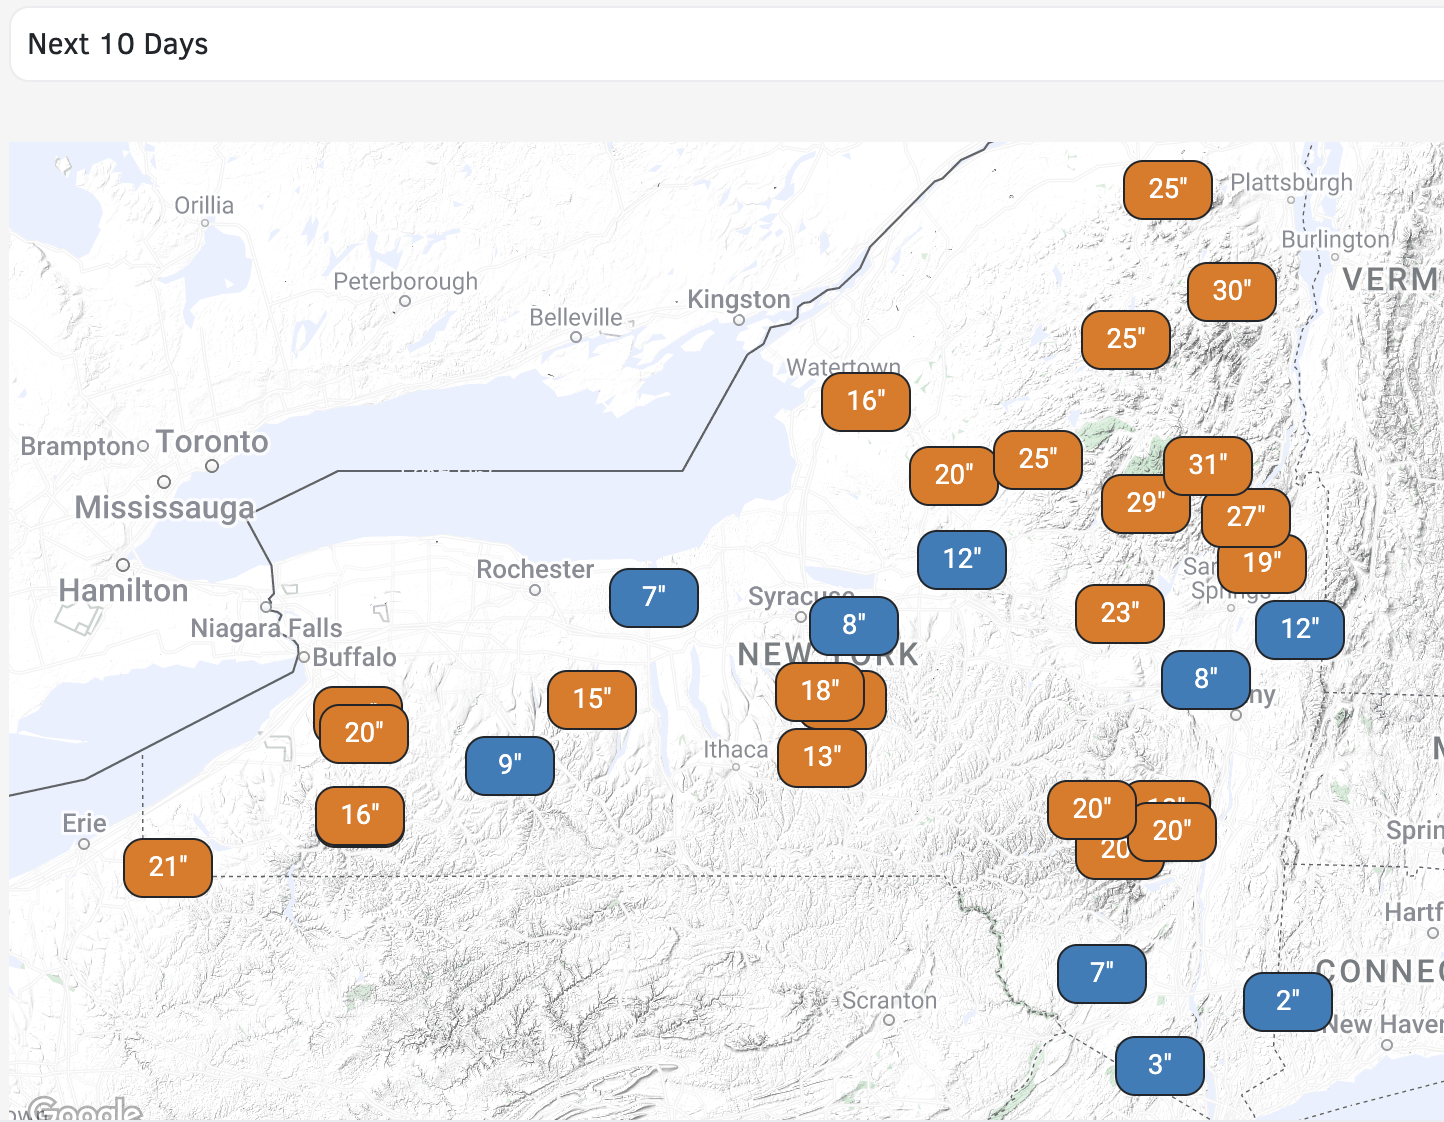Open the 23" orange snowfall marker
1444x1122 pixels.
1119,613
